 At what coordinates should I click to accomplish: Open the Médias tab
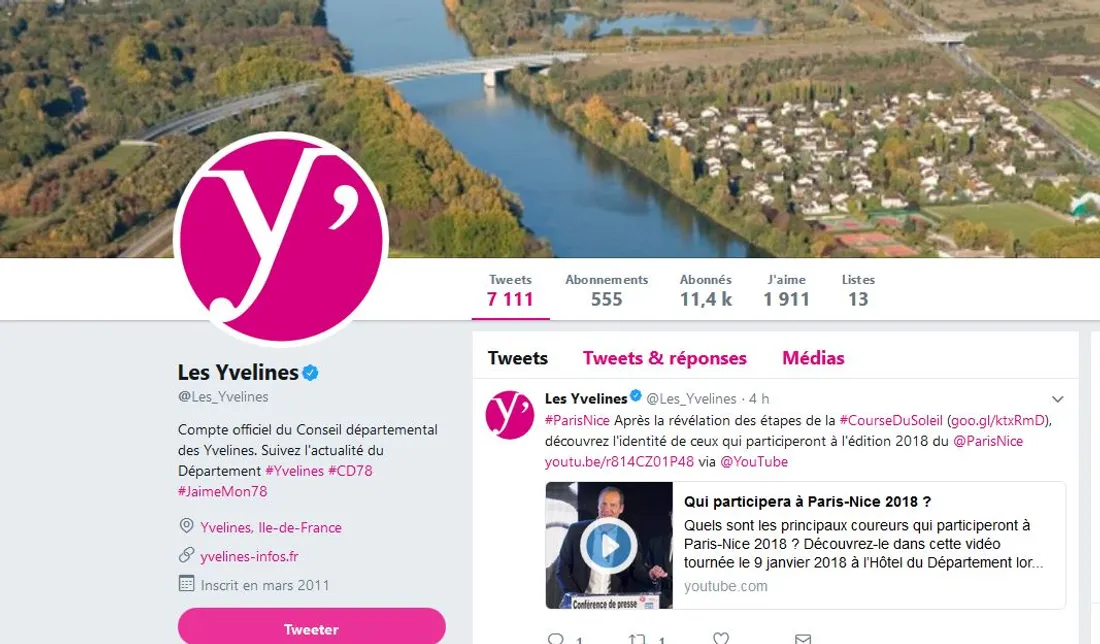coord(813,358)
